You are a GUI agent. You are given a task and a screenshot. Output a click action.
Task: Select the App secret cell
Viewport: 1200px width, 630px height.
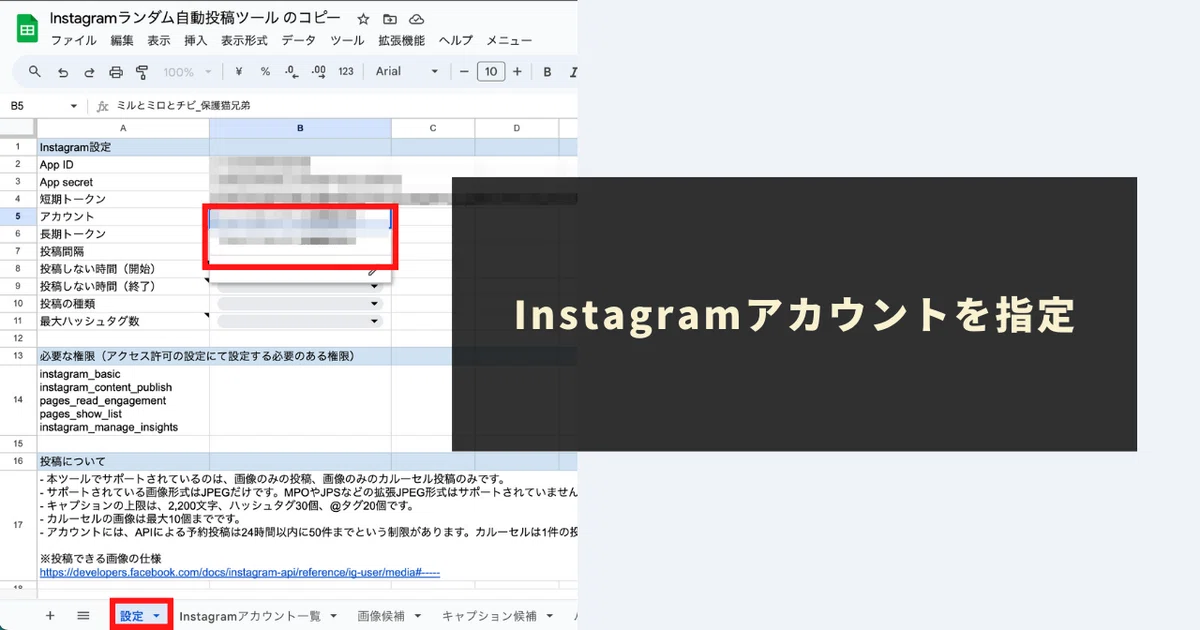pos(123,182)
